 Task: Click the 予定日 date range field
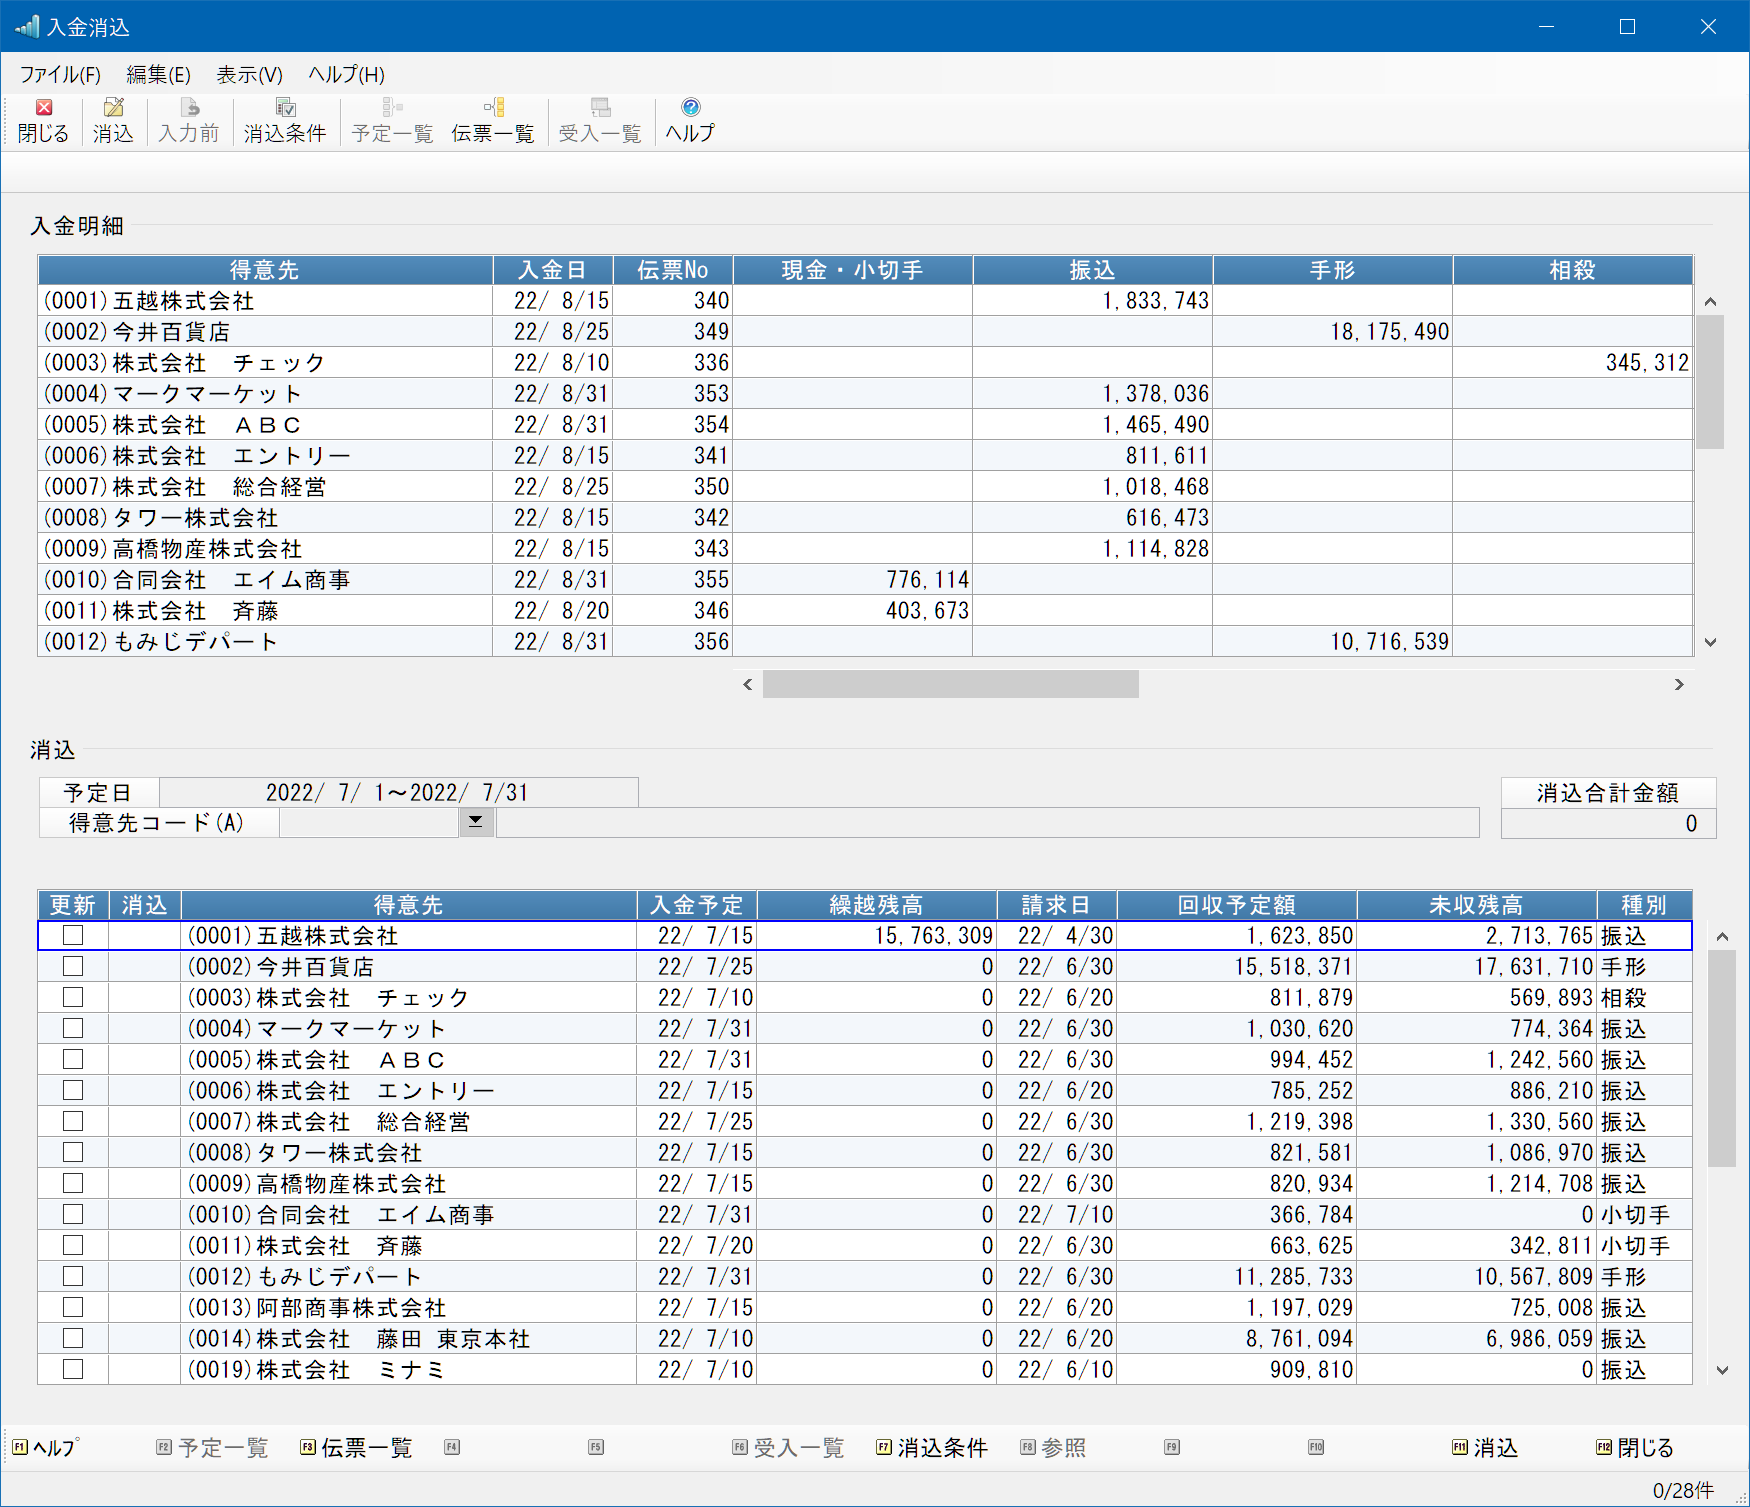(x=398, y=792)
